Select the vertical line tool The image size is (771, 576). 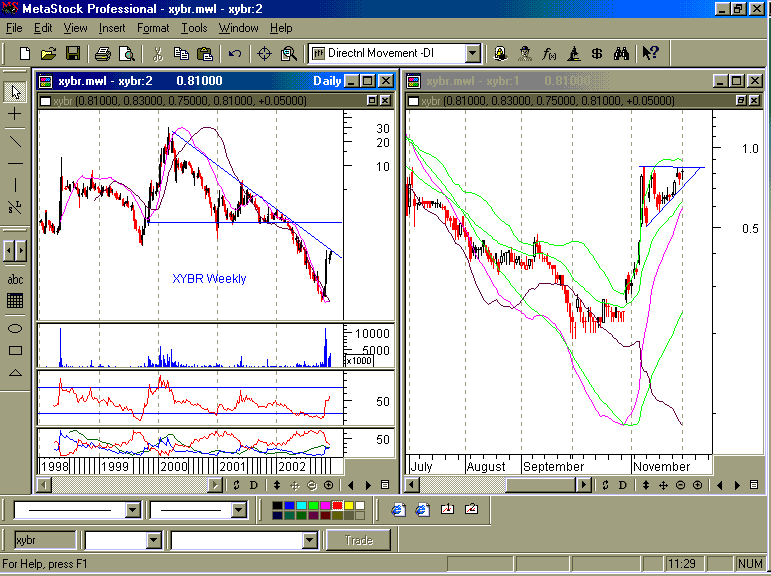point(15,185)
